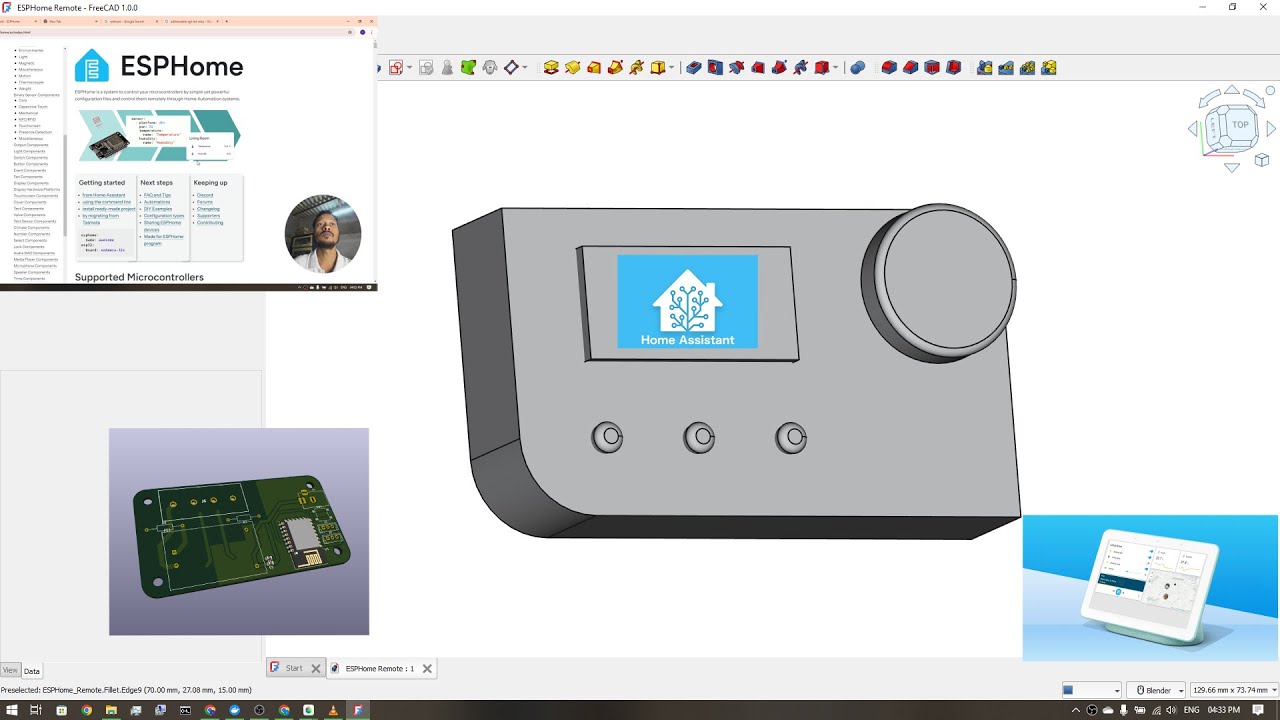The height and width of the screenshot is (720, 1280).
Task: Open the Blender navigation style dropdown
Action: click(x=1156, y=690)
